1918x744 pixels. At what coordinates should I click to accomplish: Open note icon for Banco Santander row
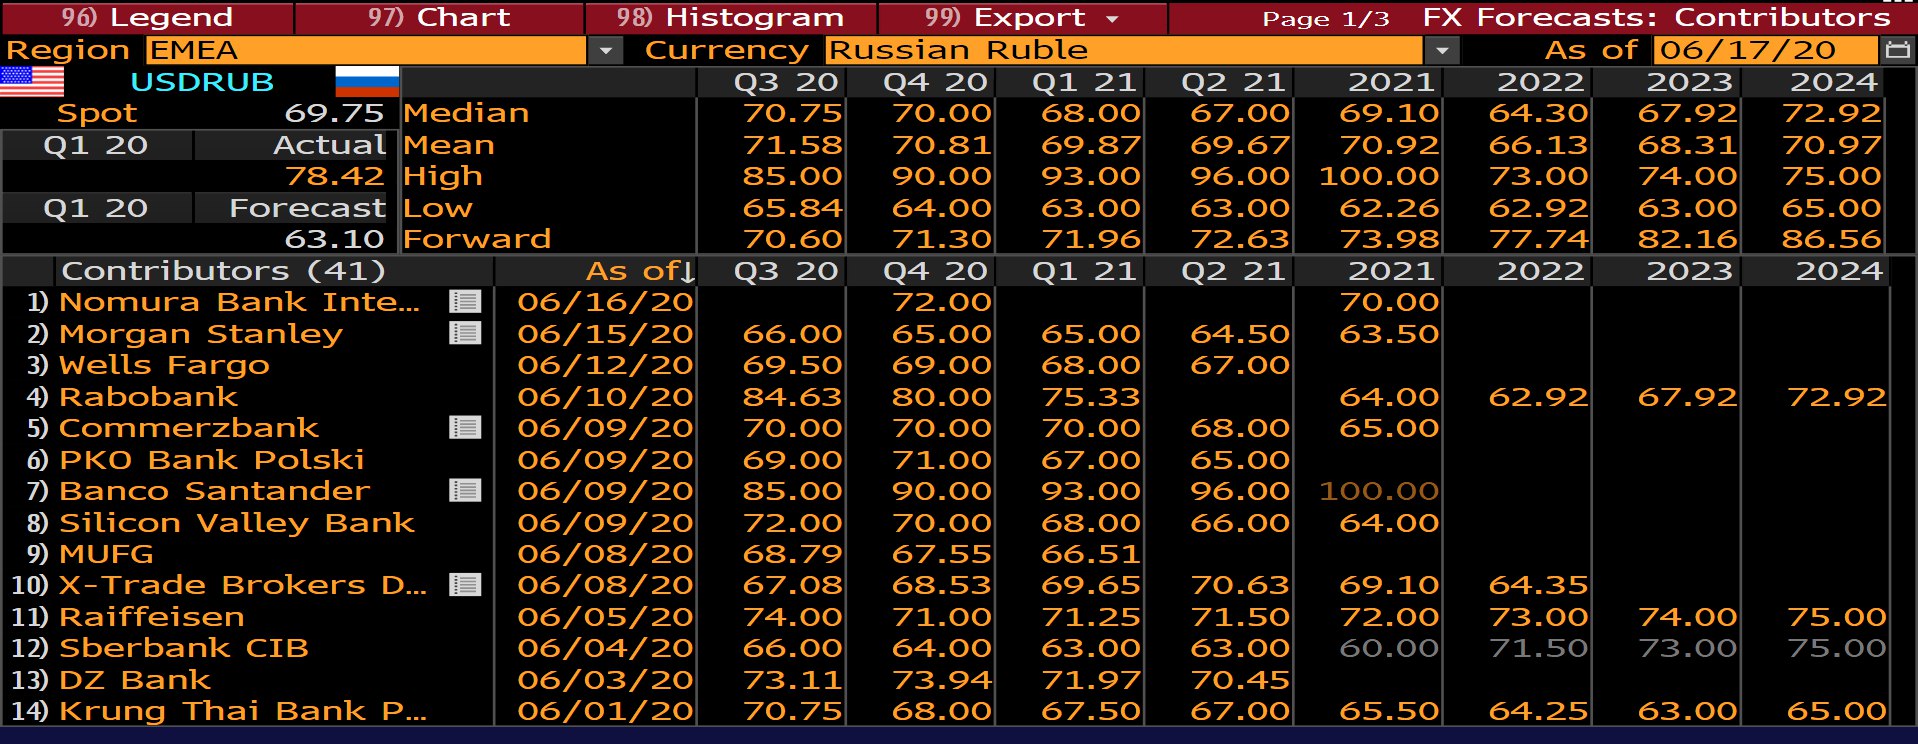(465, 491)
